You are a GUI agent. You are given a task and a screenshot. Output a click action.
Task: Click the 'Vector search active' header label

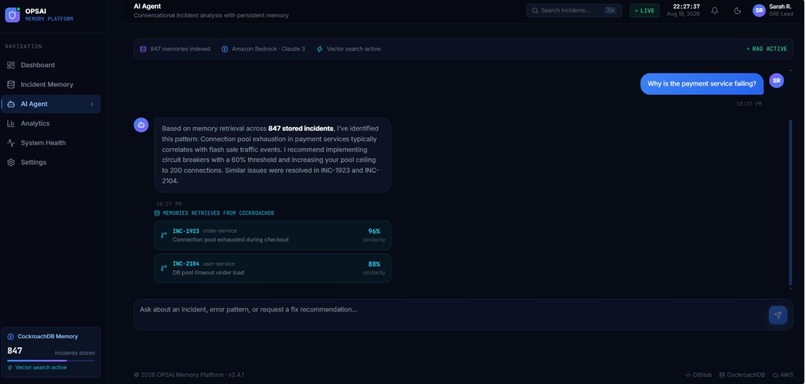click(354, 49)
